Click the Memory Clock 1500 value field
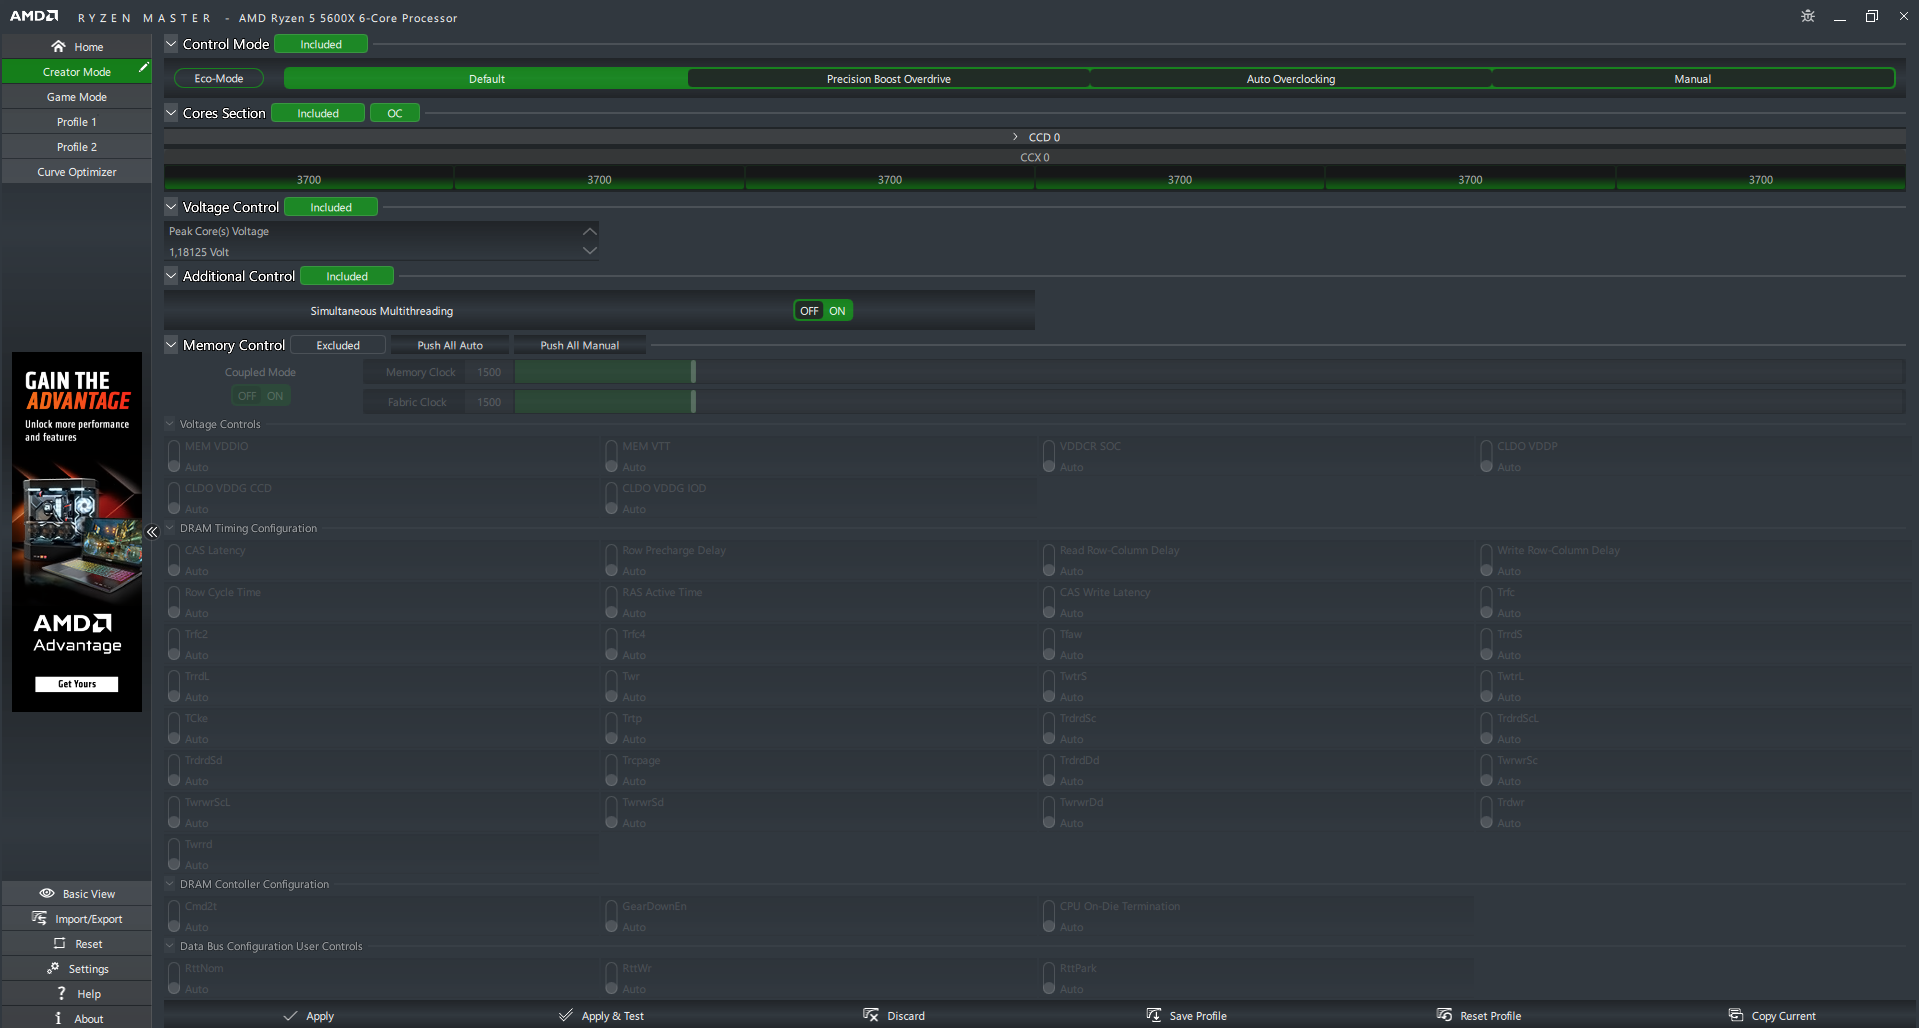Image resolution: width=1919 pixels, height=1028 pixels. point(489,372)
